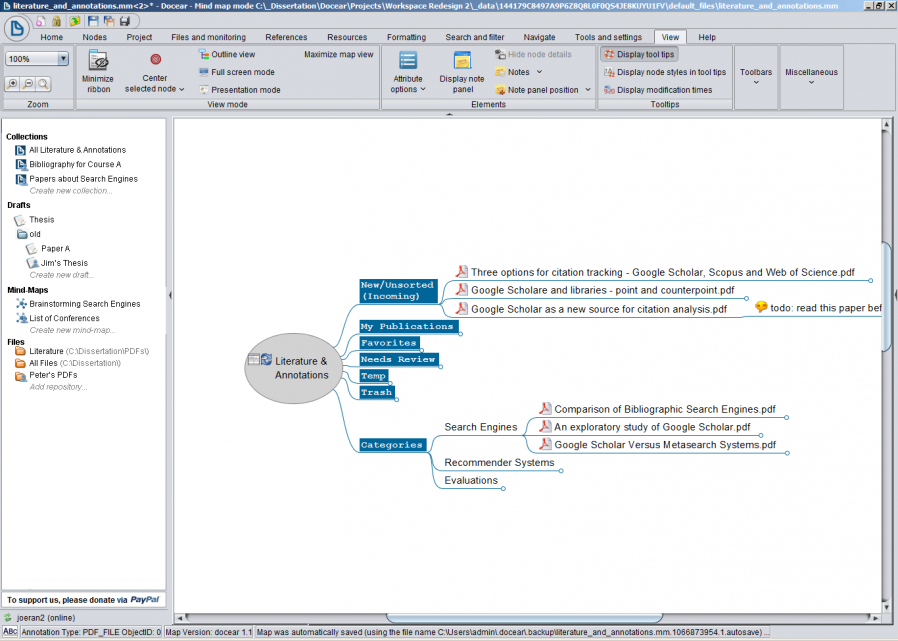Click the new map icon in quick access bar

[x=40, y=21]
